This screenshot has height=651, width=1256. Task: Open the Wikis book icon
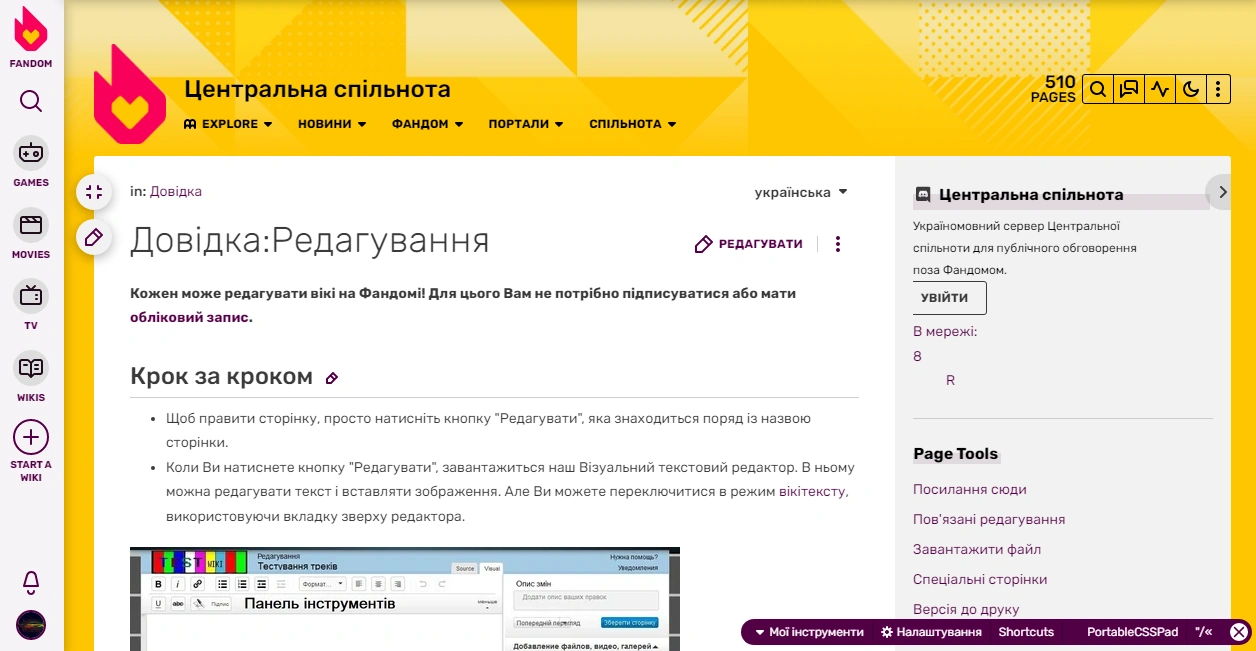pyautogui.click(x=31, y=368)
